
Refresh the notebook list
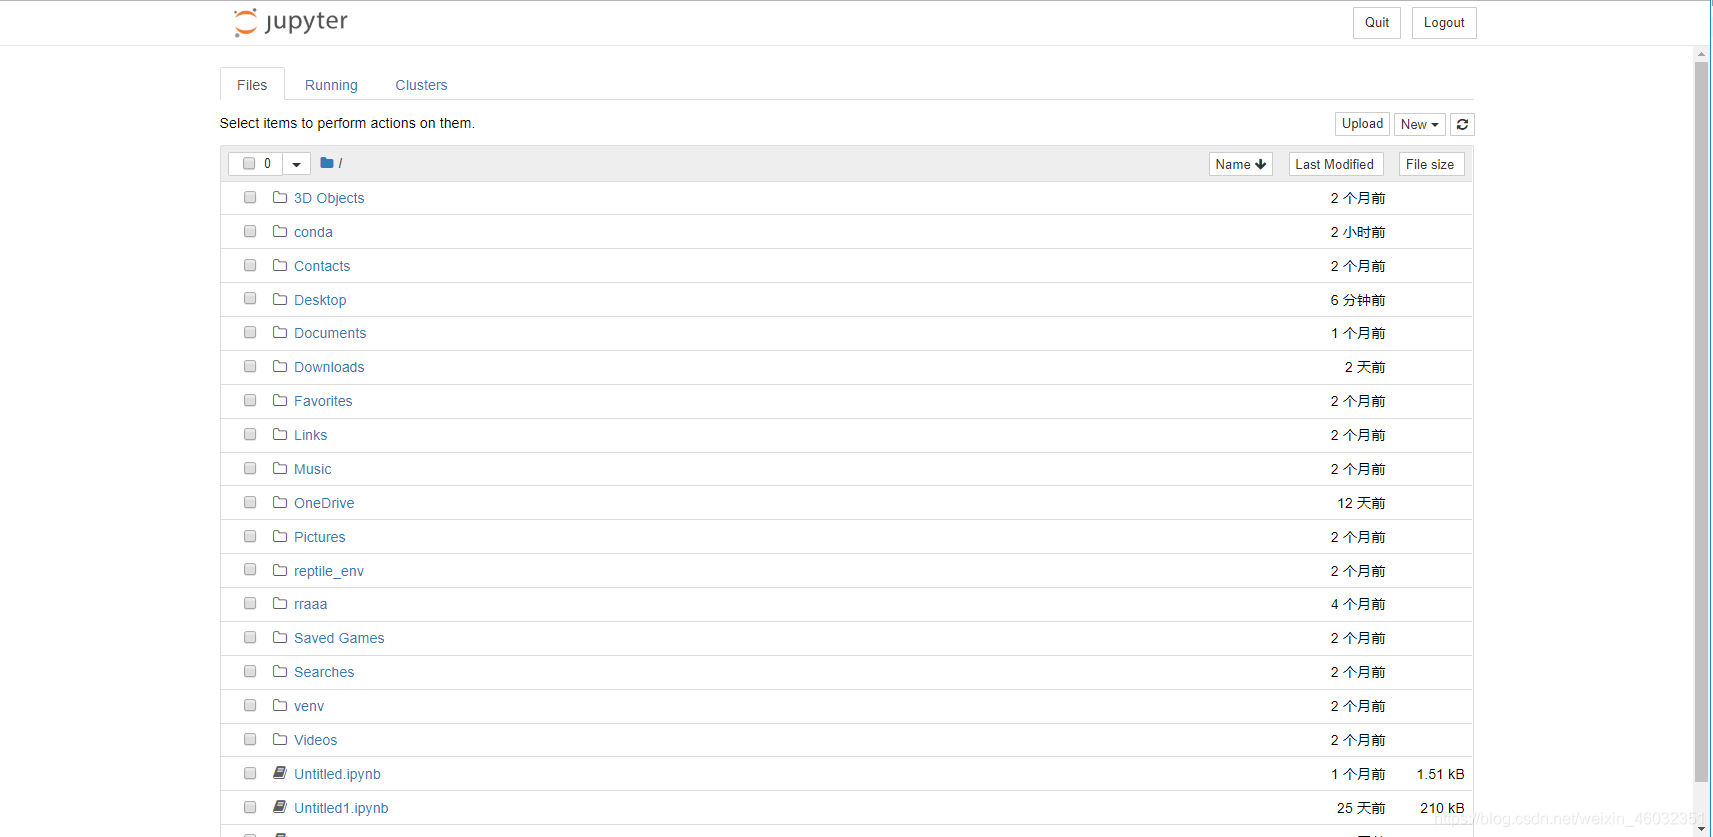tap(1462, 124)
